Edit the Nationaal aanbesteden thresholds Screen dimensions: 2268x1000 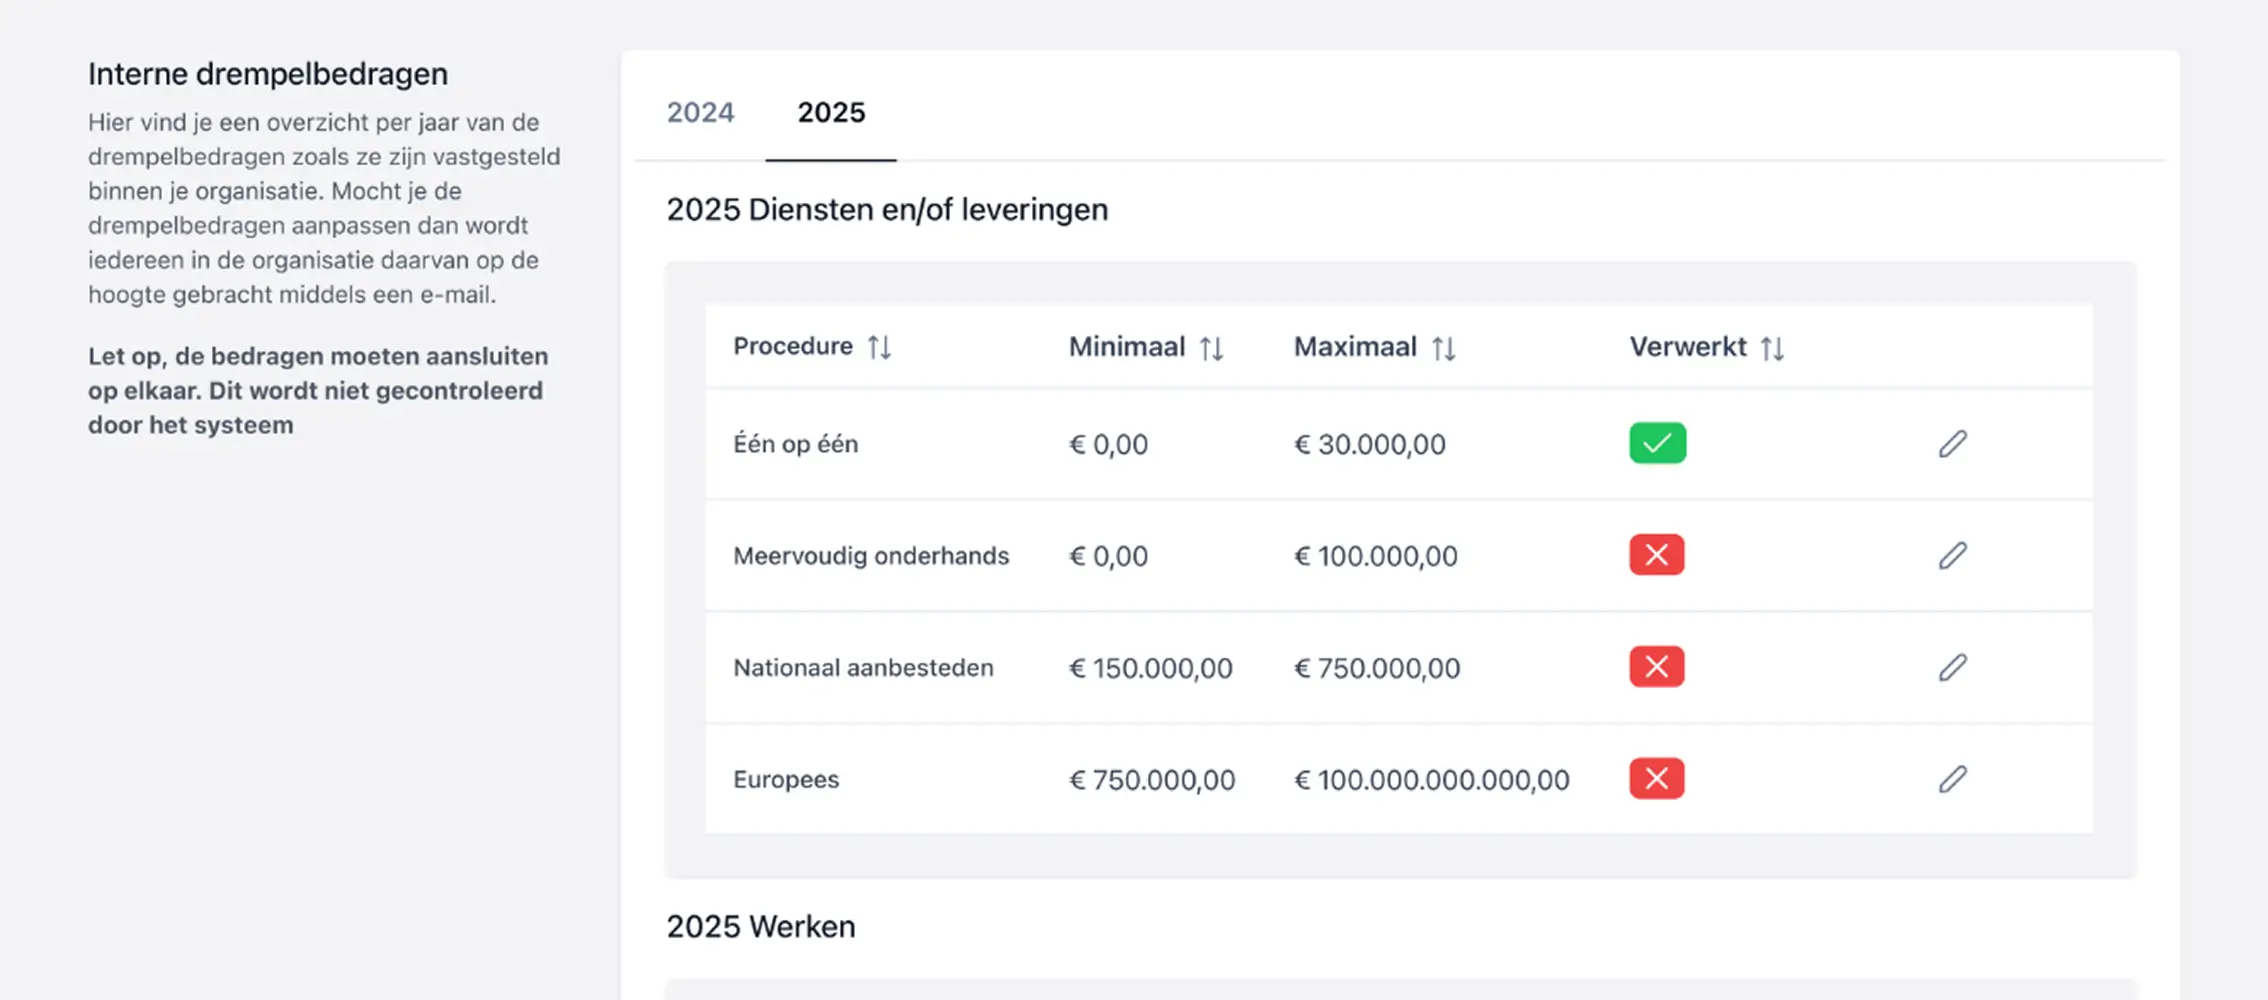click(x=1951, y=667)
